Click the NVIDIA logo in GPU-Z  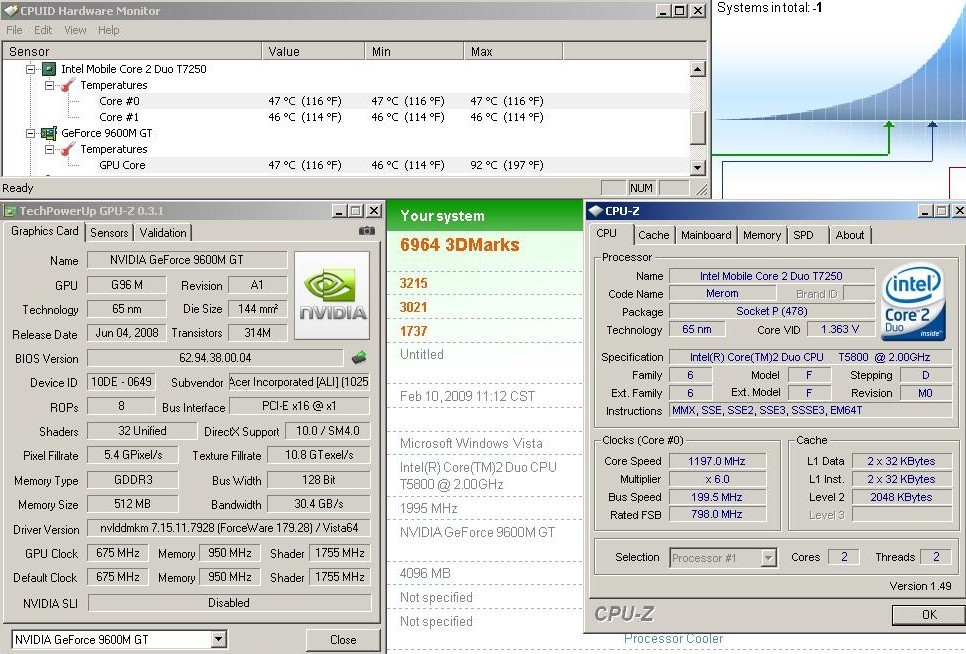tap(332, 295)
